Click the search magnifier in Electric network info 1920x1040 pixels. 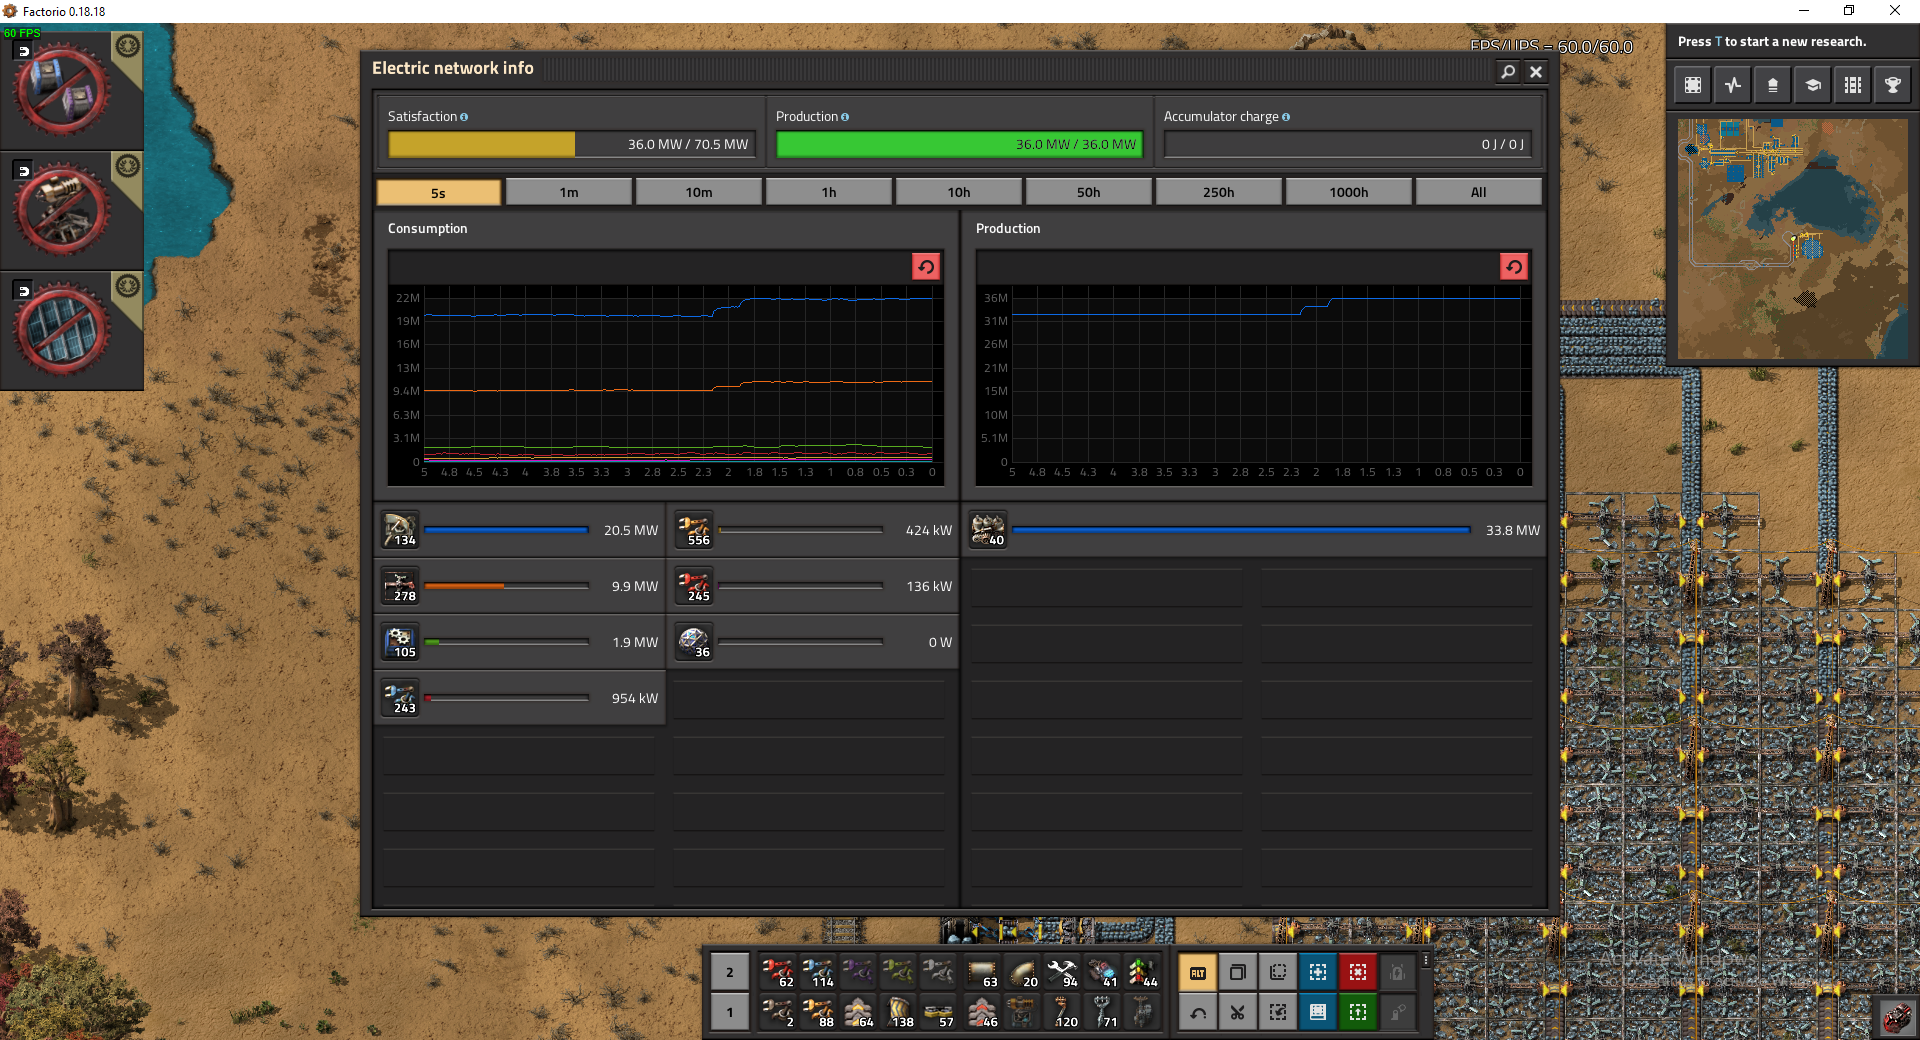(x=1508, y=71)
